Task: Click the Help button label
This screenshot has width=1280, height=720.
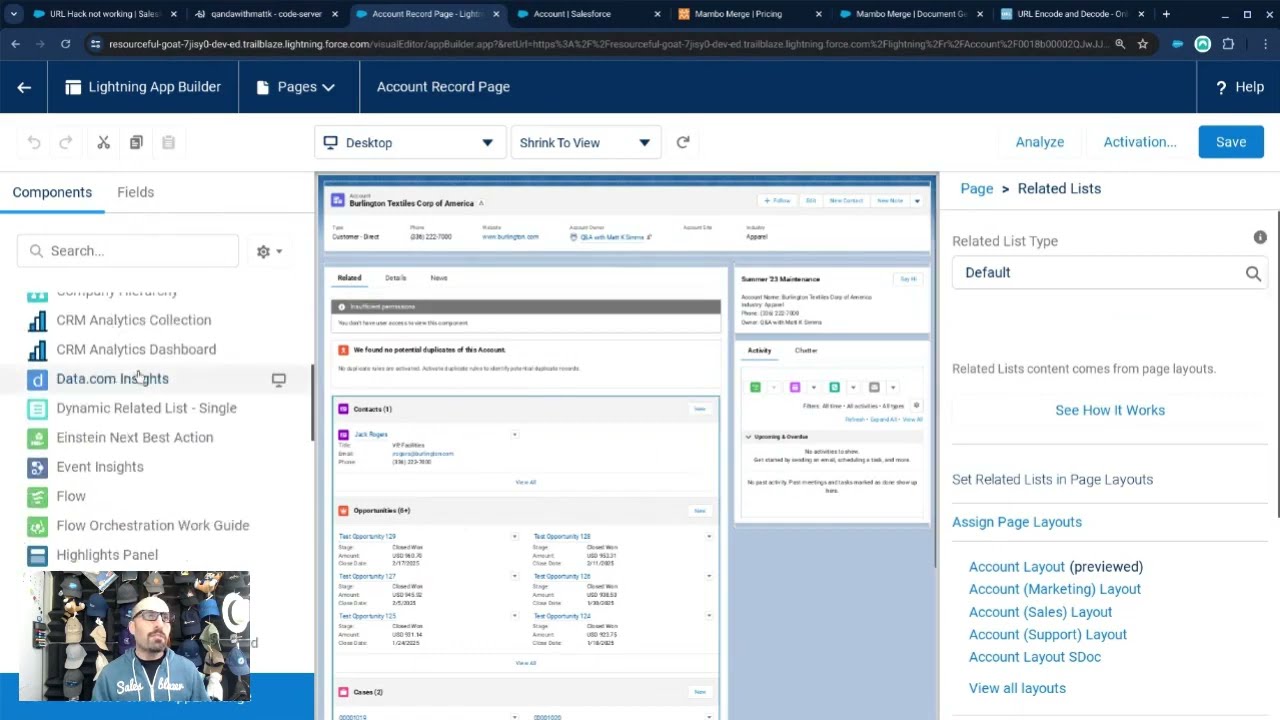Action: (x=1250, y=87)
